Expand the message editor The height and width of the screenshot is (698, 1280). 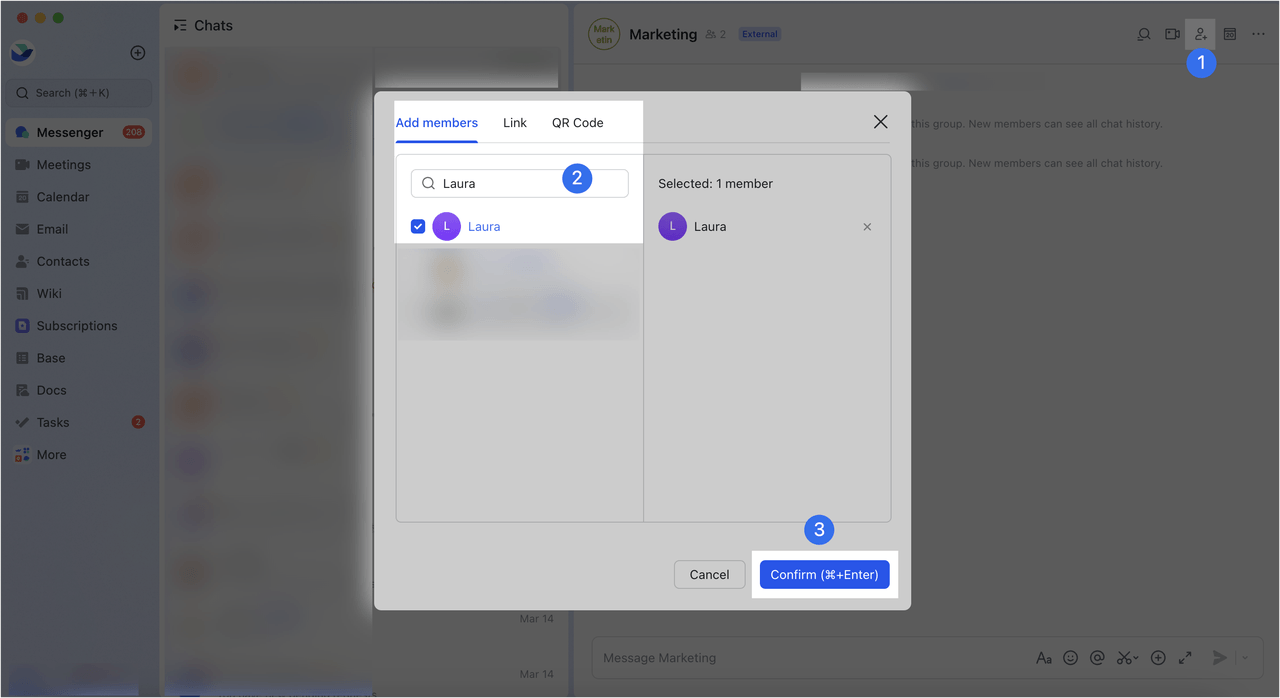(1185, 658)
